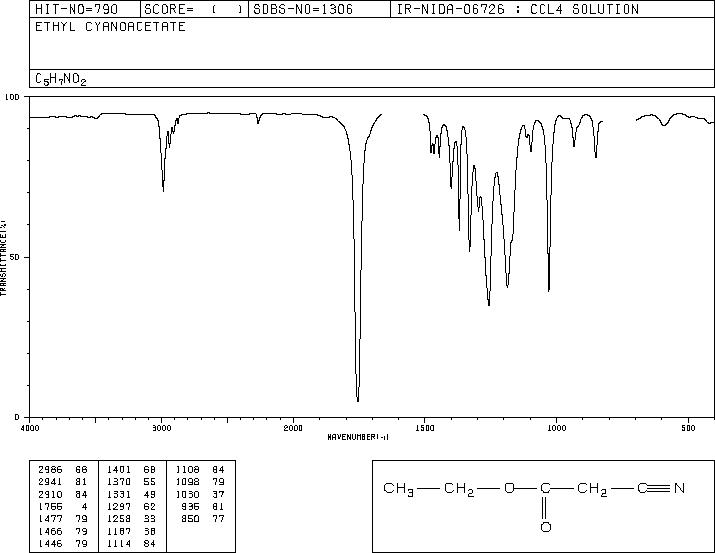Select peak table entry 936

tap(190, 506)
